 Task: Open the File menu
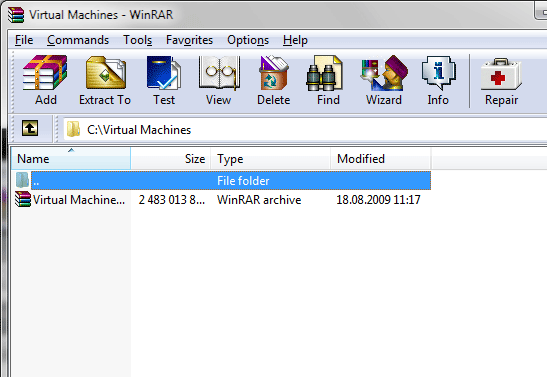click(x=24, y=40)
